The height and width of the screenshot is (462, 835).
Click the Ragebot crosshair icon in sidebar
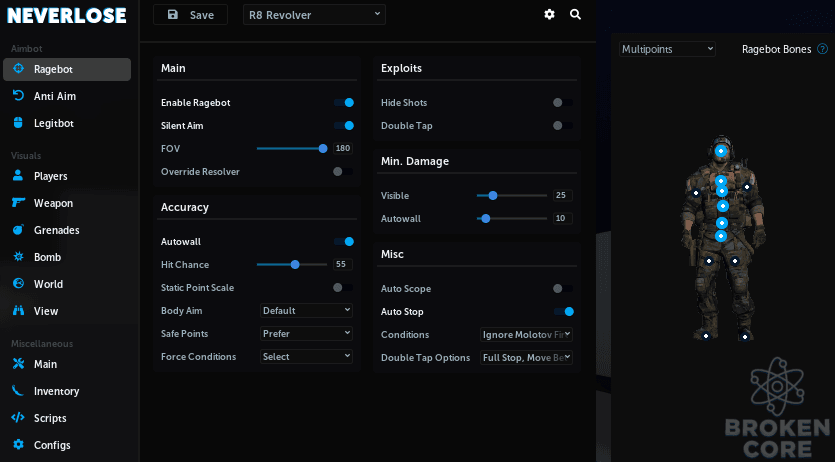(19, 69)
